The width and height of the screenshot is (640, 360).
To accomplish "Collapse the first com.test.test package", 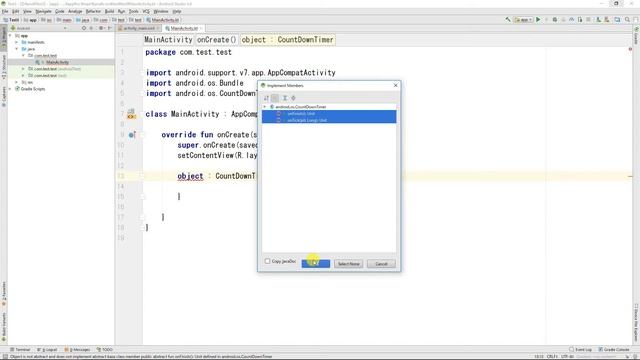I will pos(24,56).
